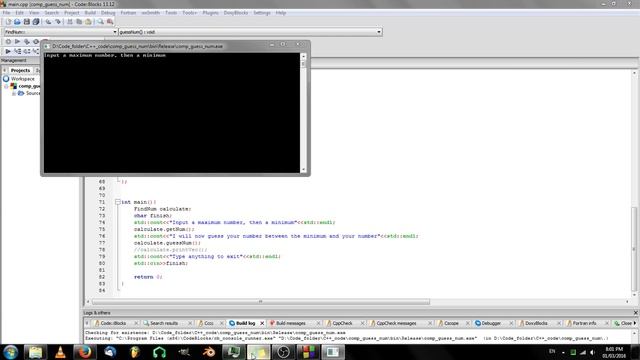Screen dimensions: 640x360
Task: Close the Build log tab
Action: click(x=262, y=323)
